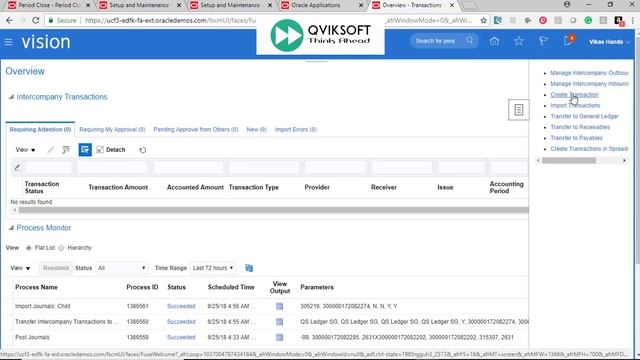
Task: Click Succeeded status for Post Journals
Action: tap(181, 337)
